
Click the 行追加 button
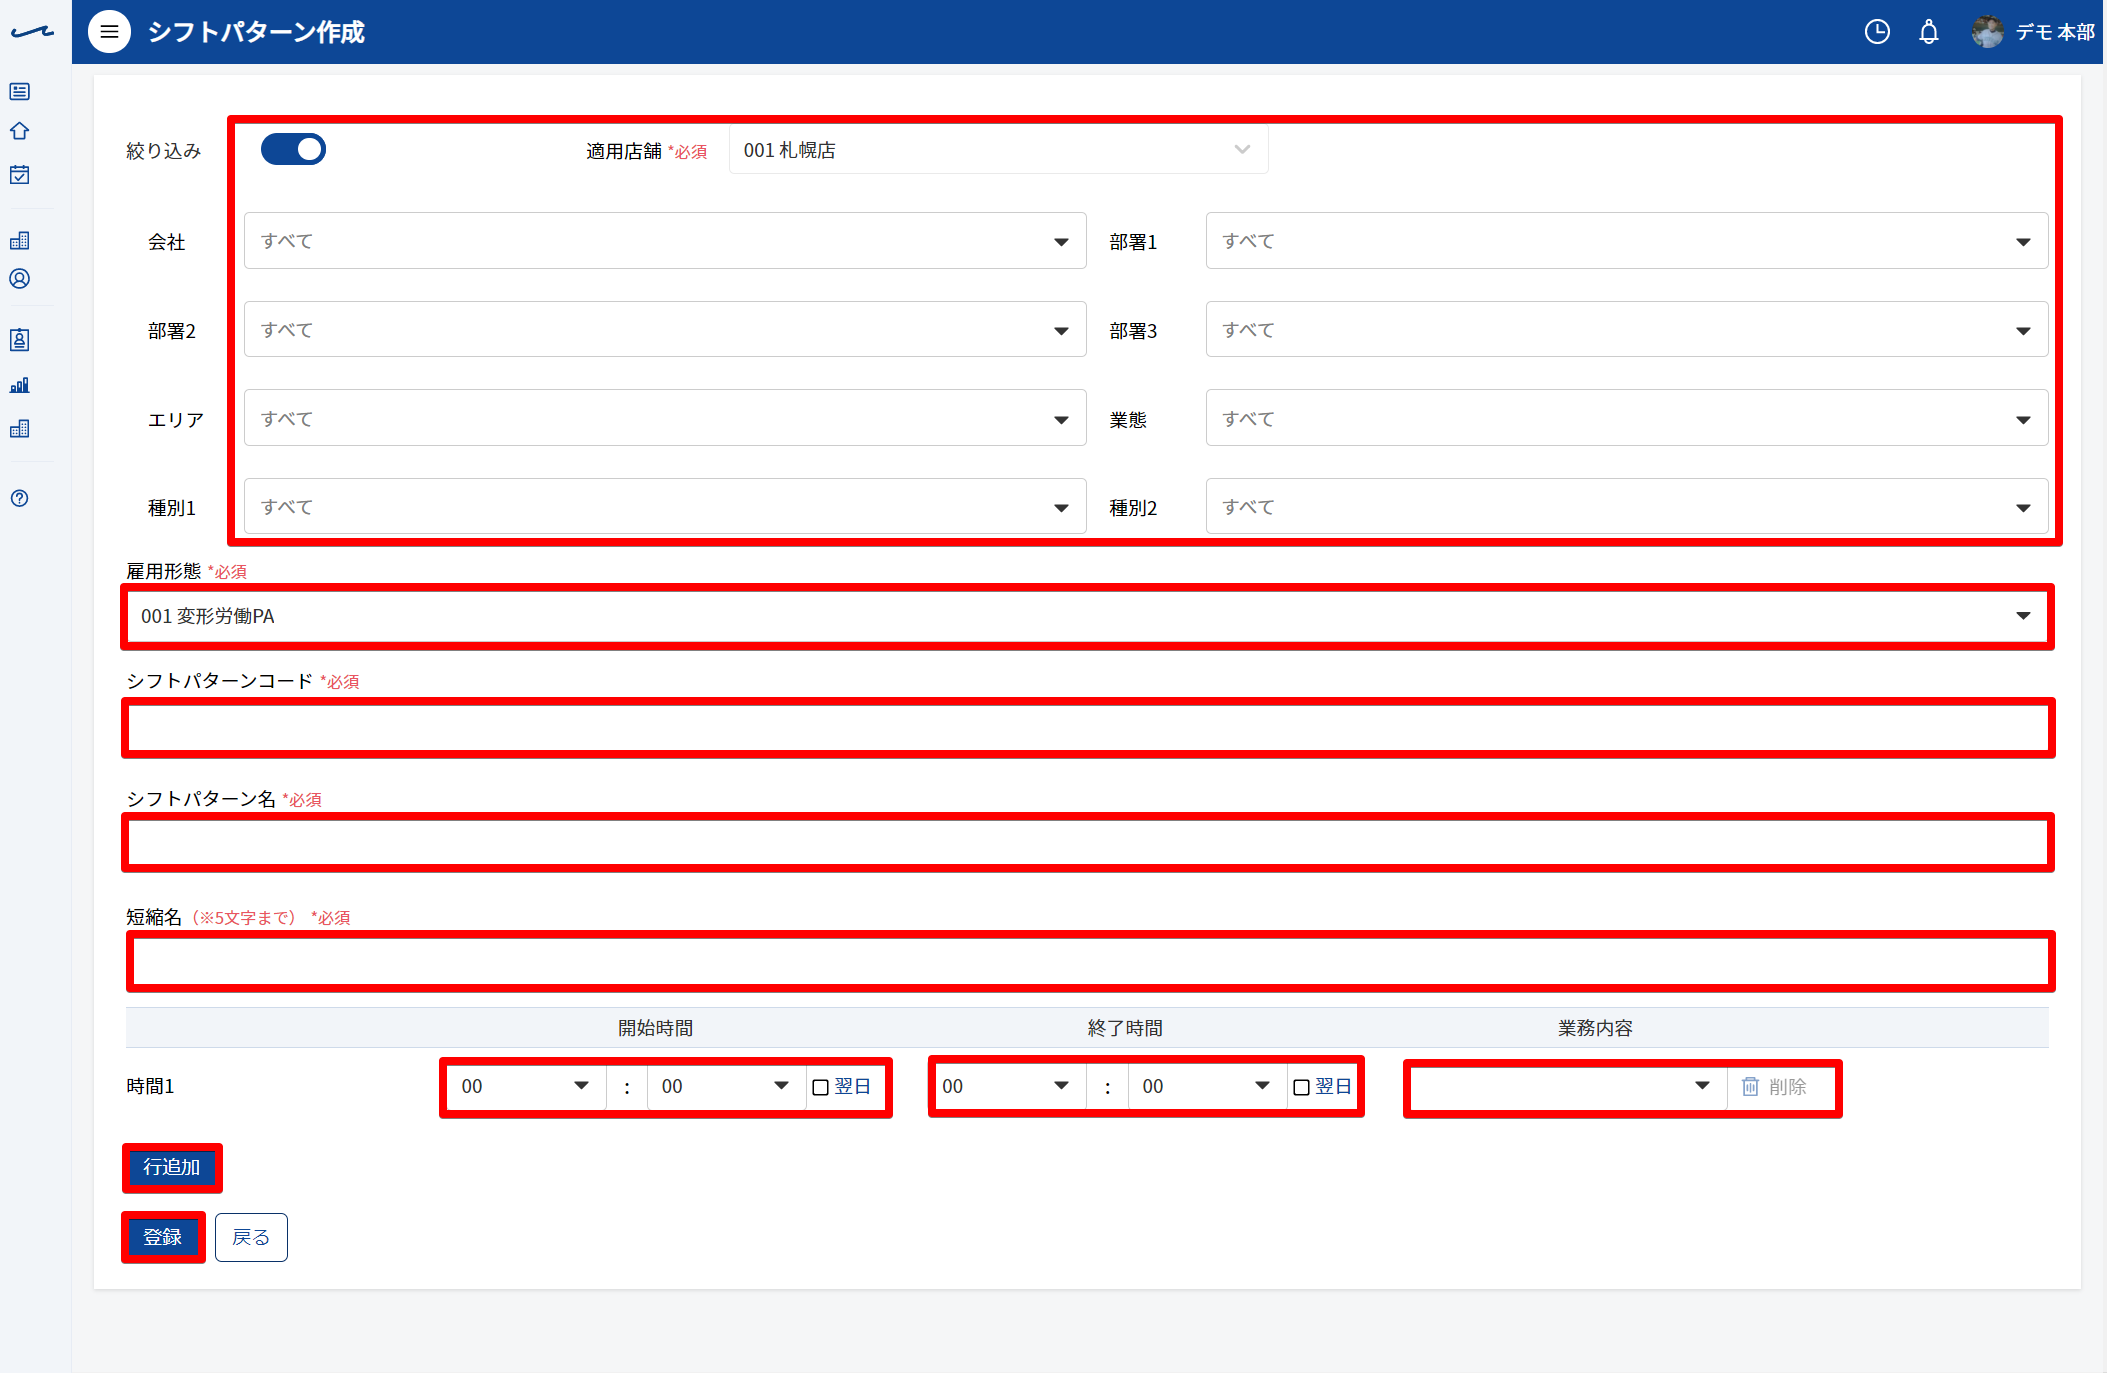click(x=172, y=1167)
